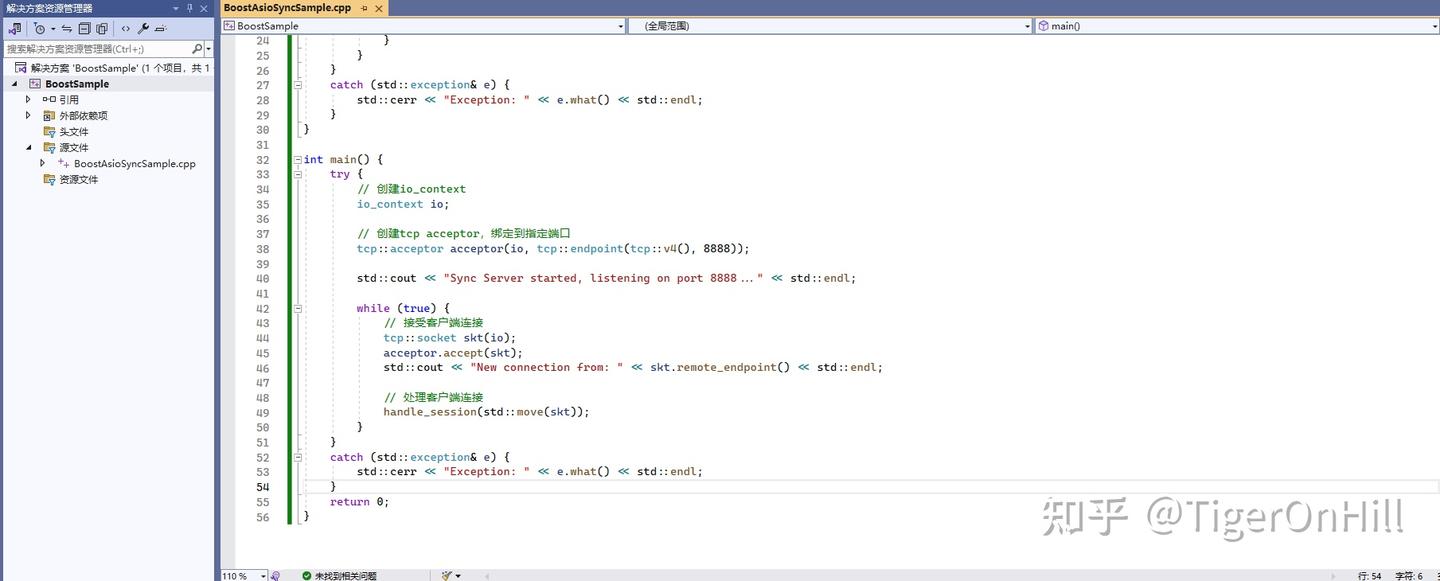Click the 未找到相关问题 status message
Image resolution: width=1440 pixels, height=581 pixels.
(x=340, y=574)
